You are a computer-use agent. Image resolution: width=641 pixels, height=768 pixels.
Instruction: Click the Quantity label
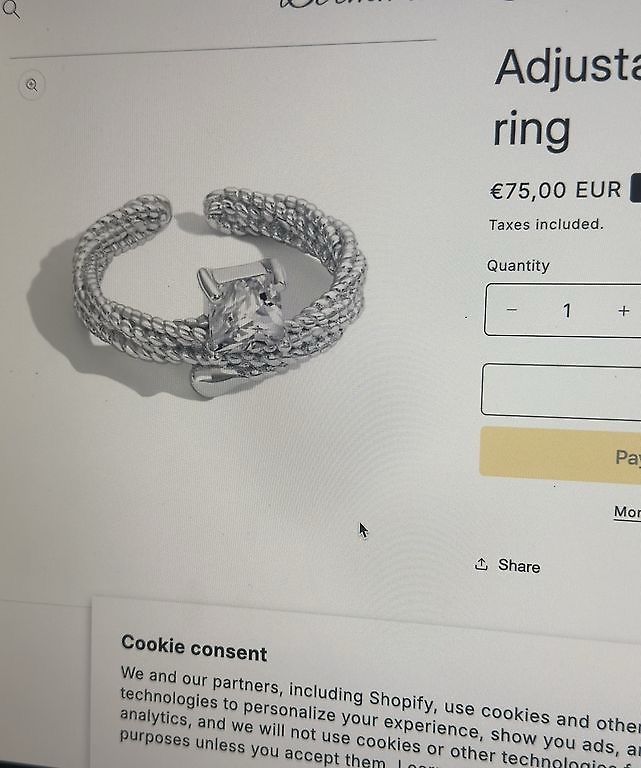click(x=518, y=265)
